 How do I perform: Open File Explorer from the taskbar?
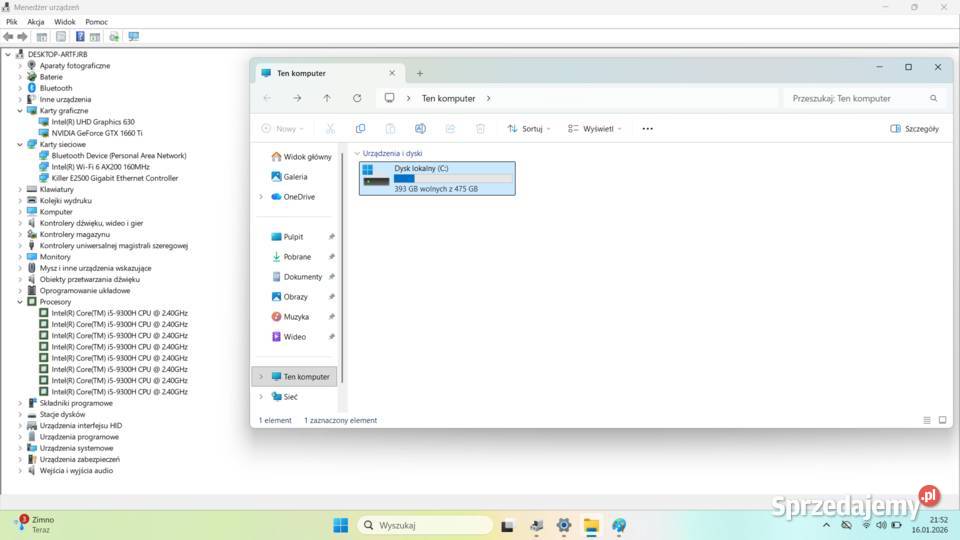[x=591, y=525]
